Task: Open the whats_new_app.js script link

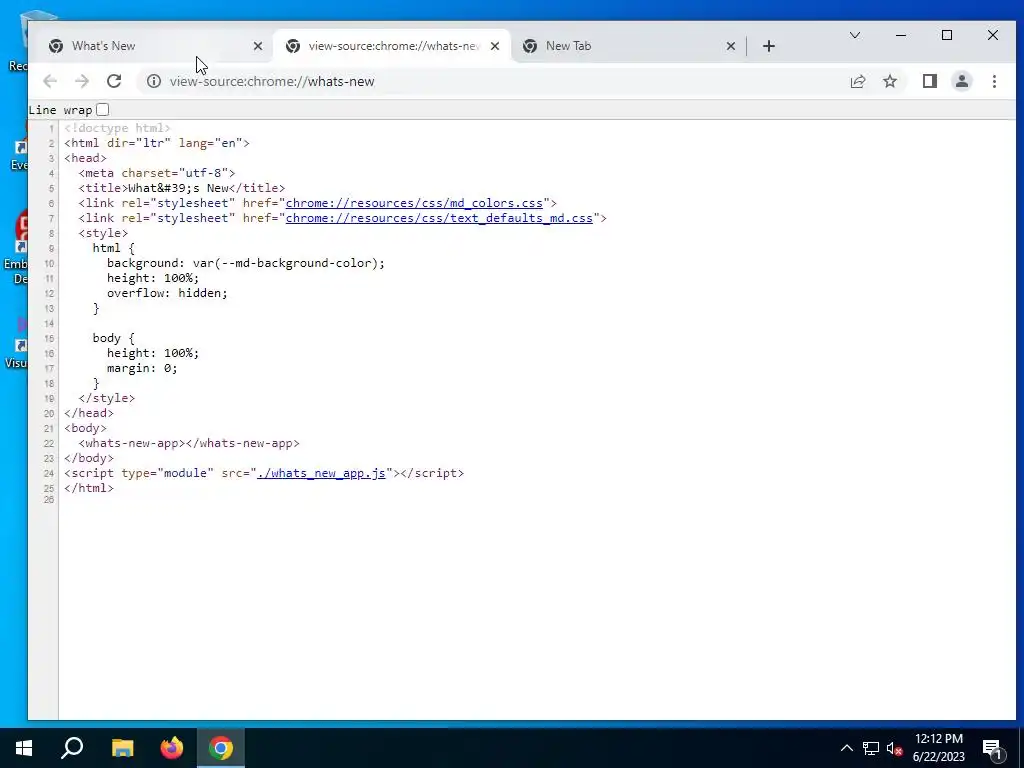Action: click(x=321, y=473)
